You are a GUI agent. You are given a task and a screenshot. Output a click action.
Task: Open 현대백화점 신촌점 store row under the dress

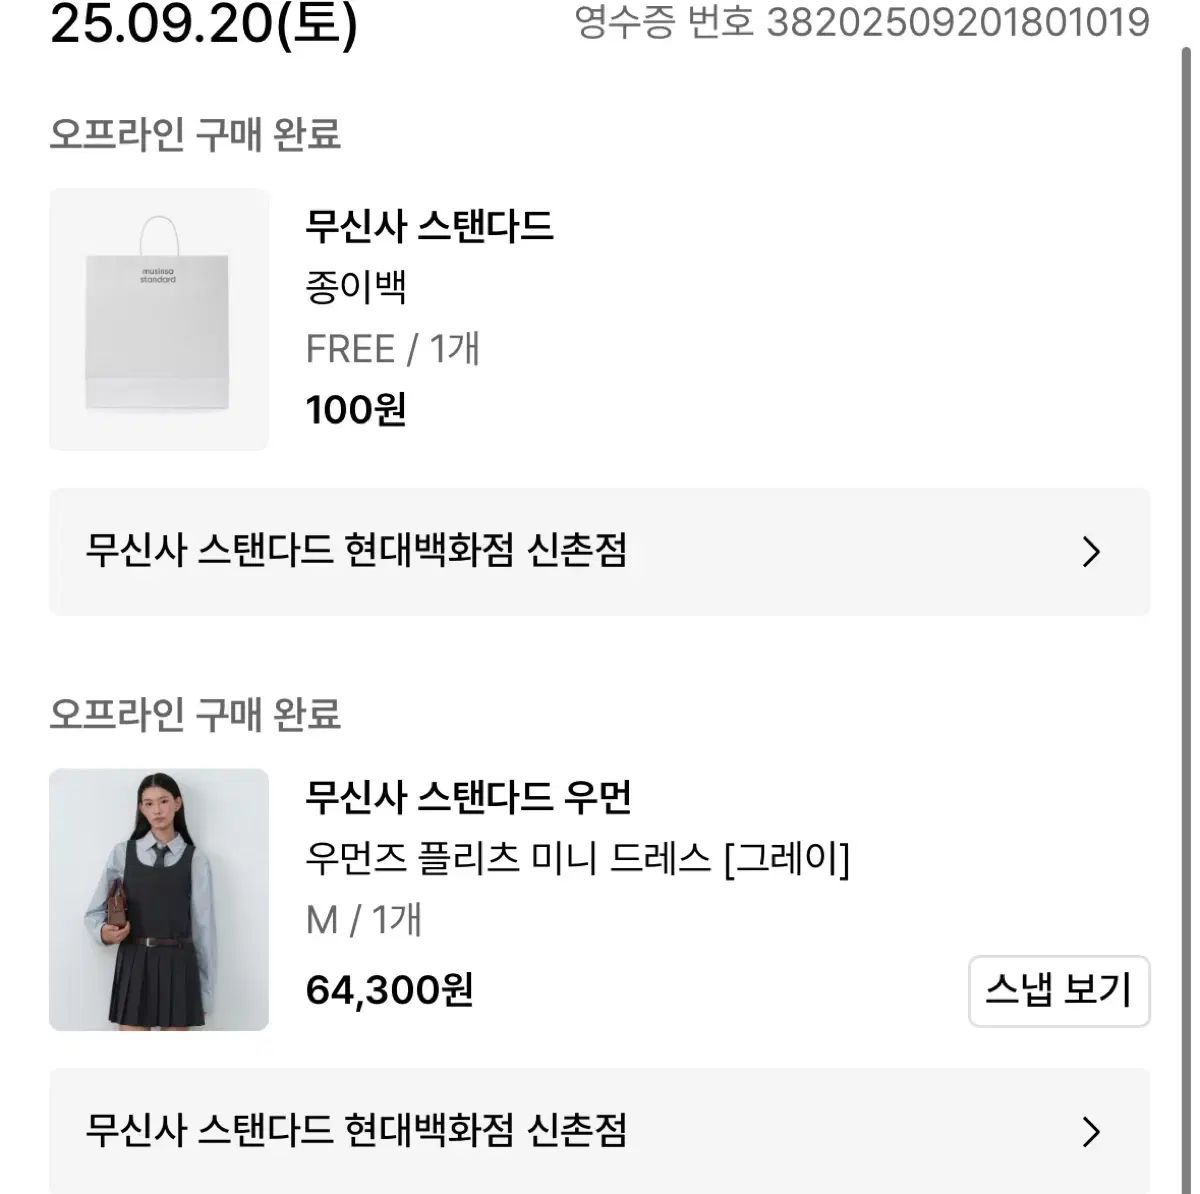pos(357,1131)
